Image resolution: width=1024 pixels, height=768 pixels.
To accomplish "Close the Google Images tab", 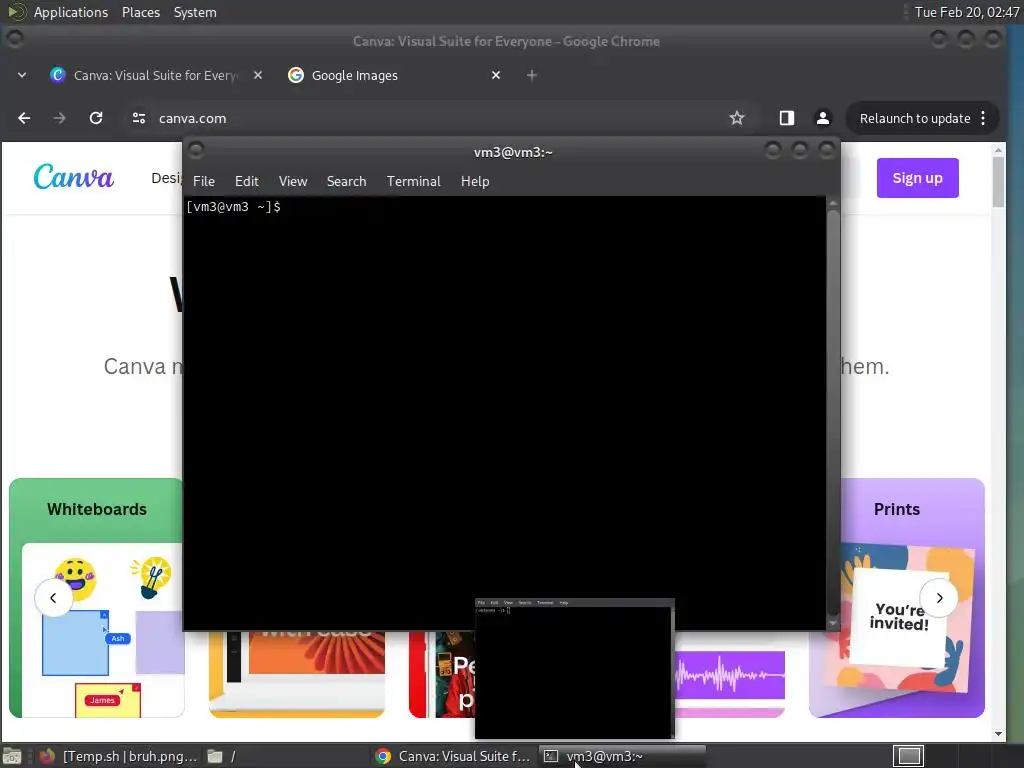I will point(496,76).
